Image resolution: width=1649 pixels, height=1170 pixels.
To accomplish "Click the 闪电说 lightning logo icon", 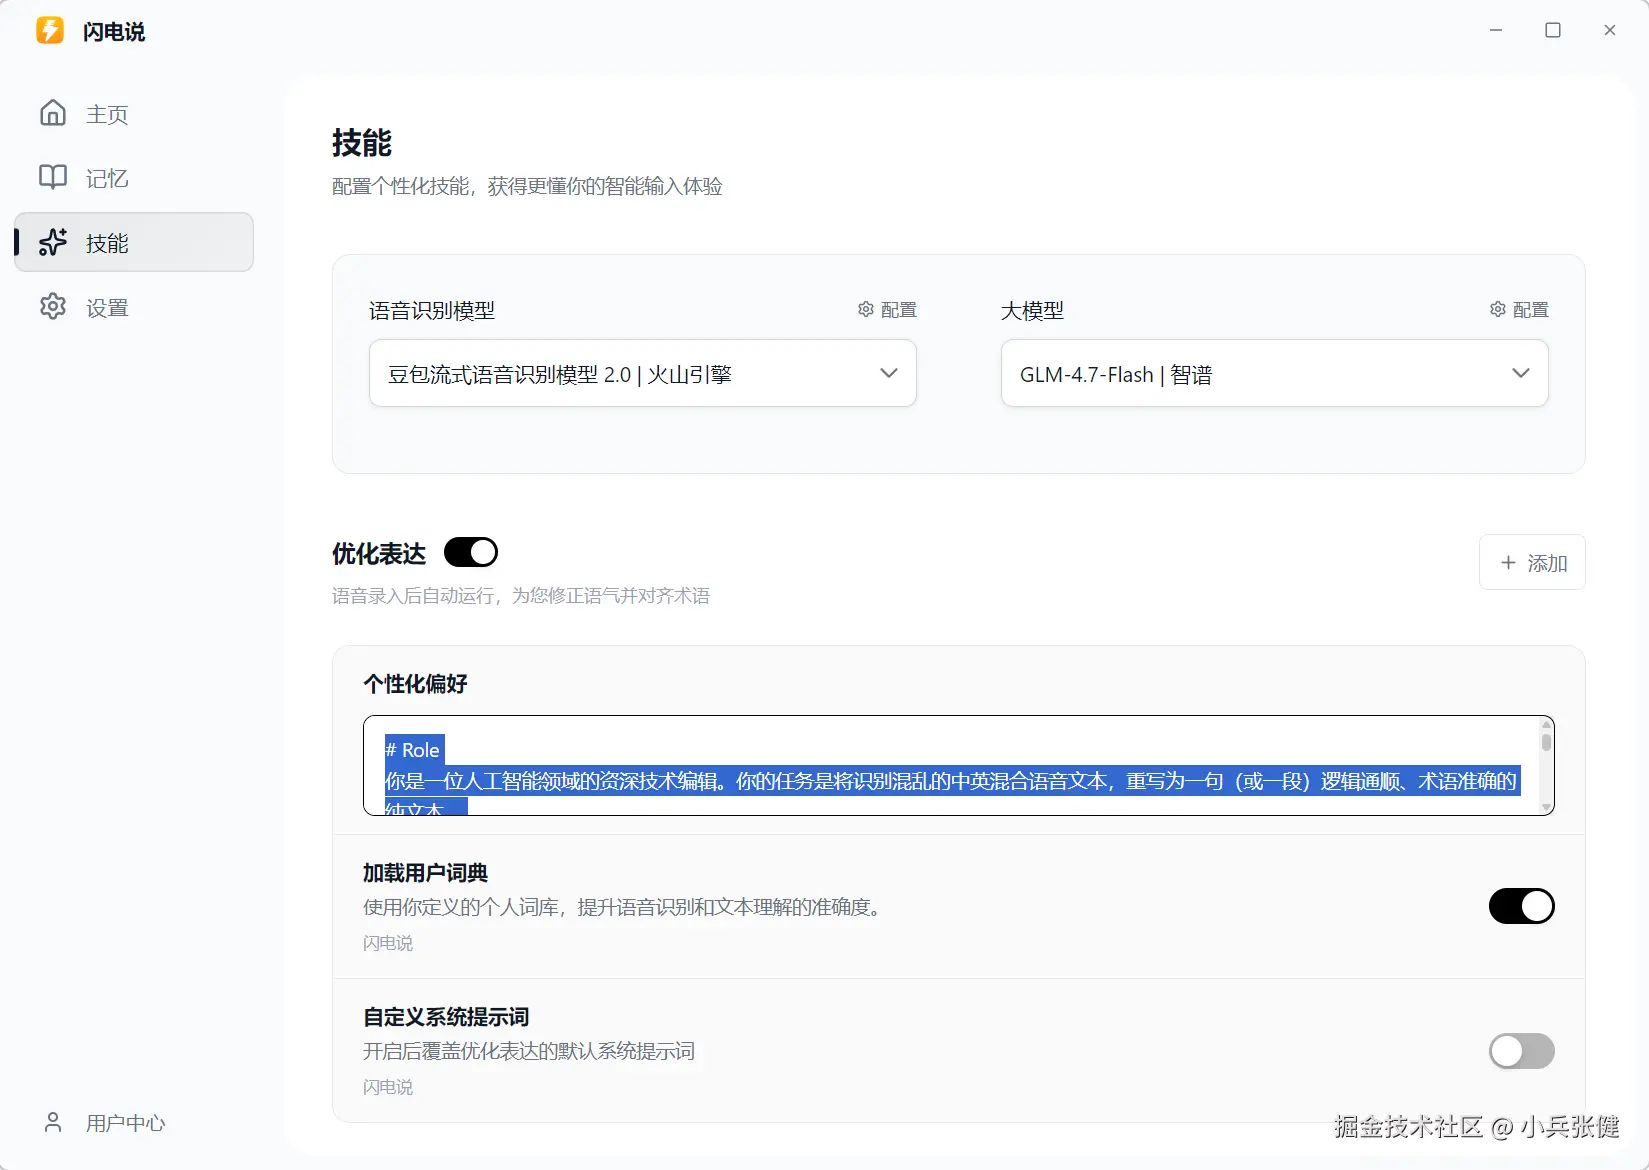I will pos(50,31).
